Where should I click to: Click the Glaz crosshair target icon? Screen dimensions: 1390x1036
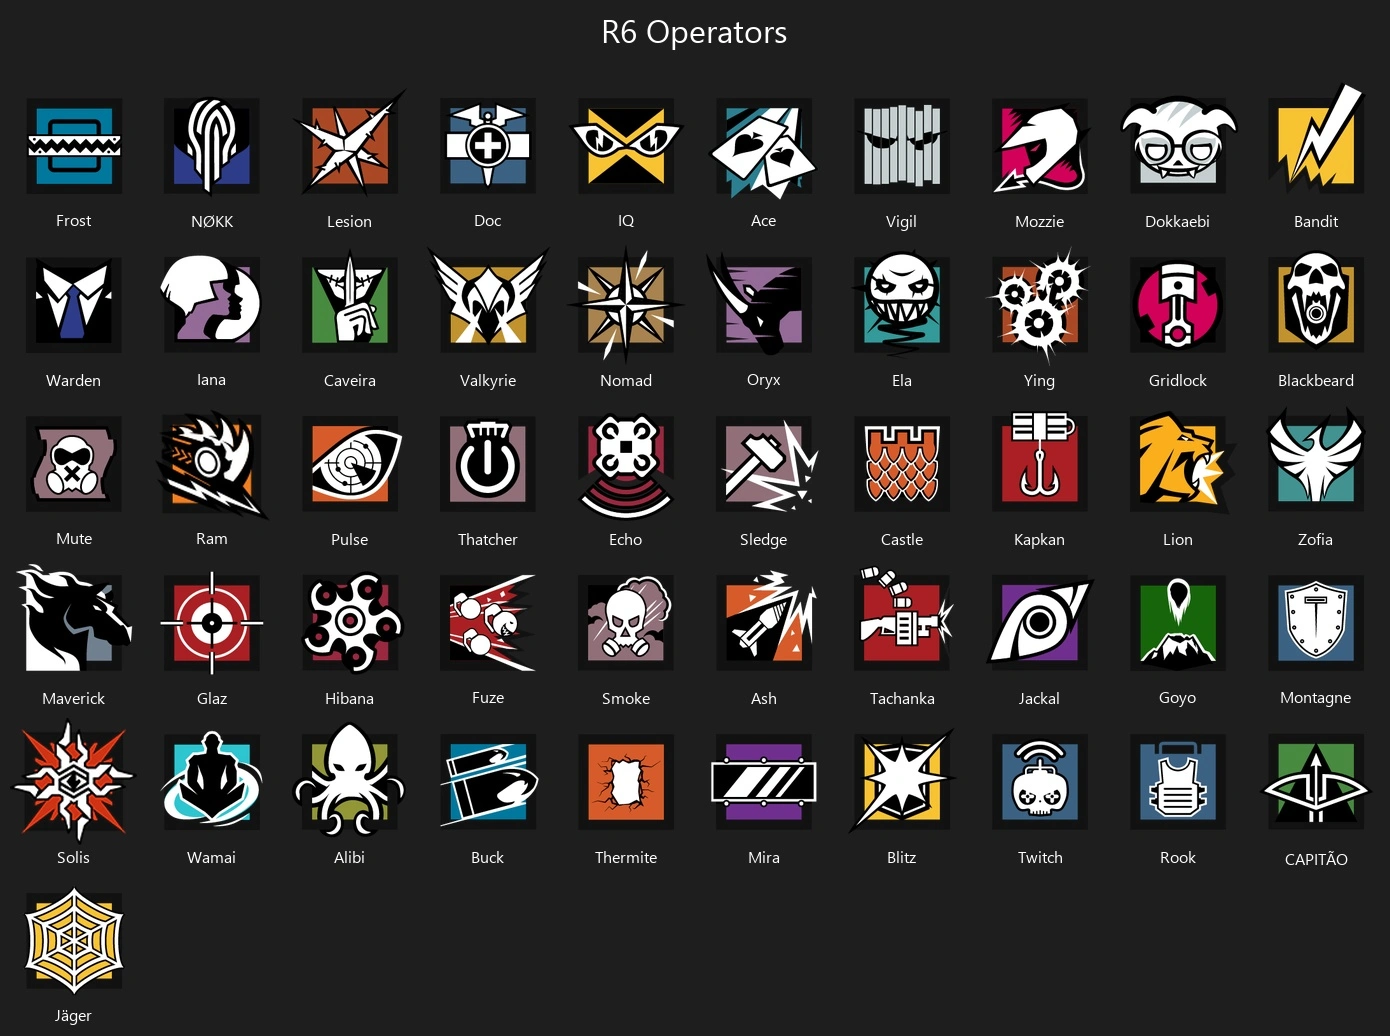tap(212, 623)
